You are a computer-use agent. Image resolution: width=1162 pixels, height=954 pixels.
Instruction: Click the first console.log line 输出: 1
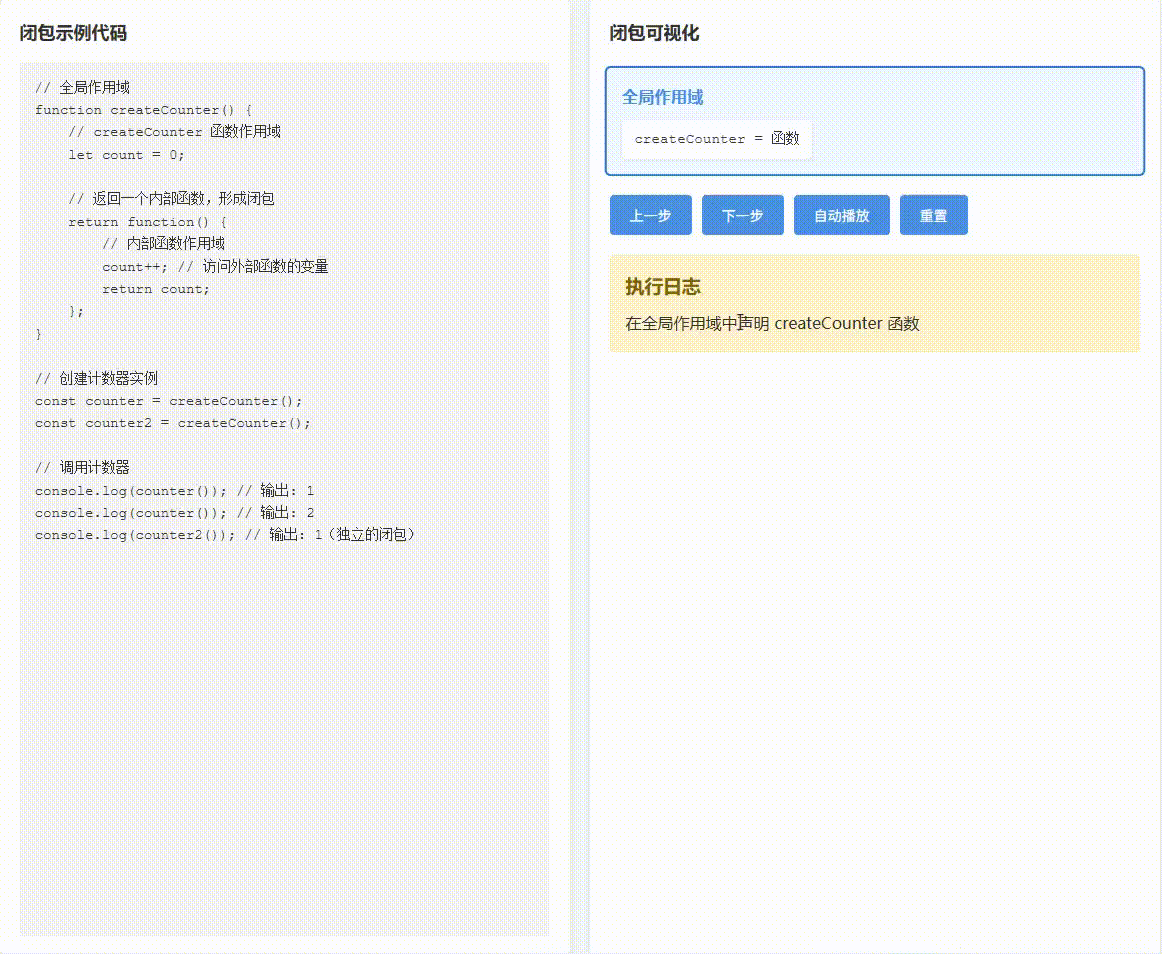click(x=175, y=491)
